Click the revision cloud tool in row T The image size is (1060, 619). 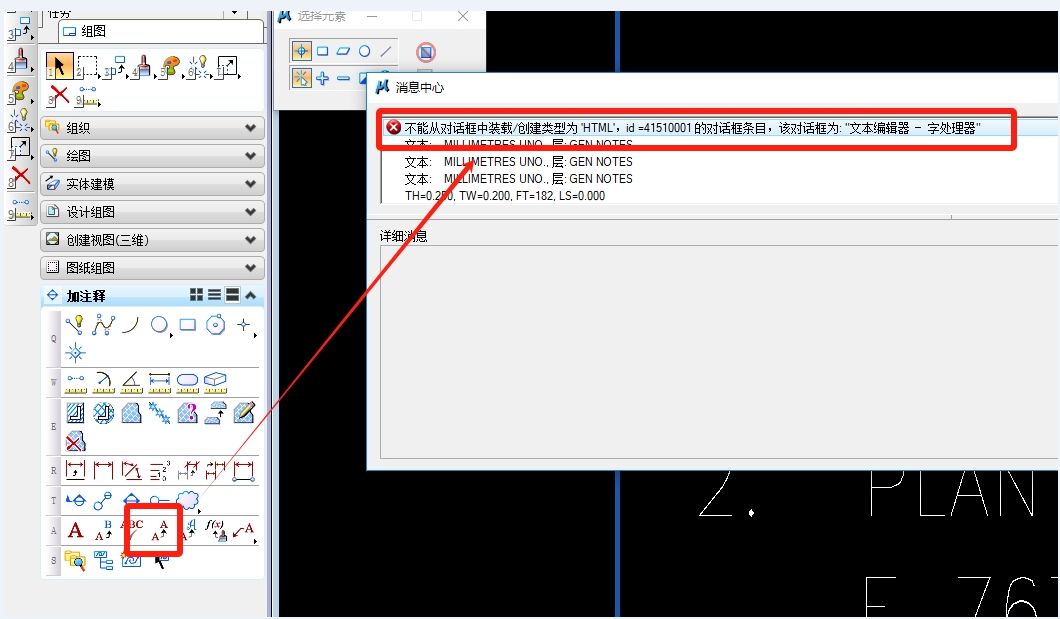click(x=188, y=500)
